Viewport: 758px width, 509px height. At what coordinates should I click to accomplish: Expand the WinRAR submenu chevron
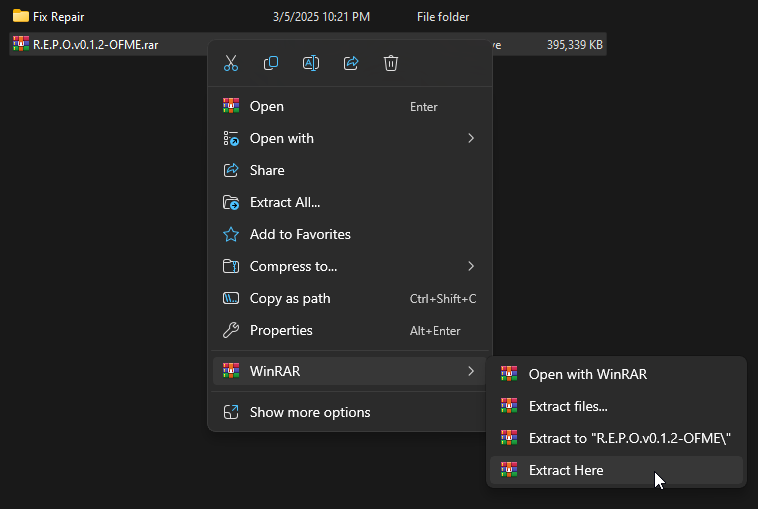tap(471, 371)
